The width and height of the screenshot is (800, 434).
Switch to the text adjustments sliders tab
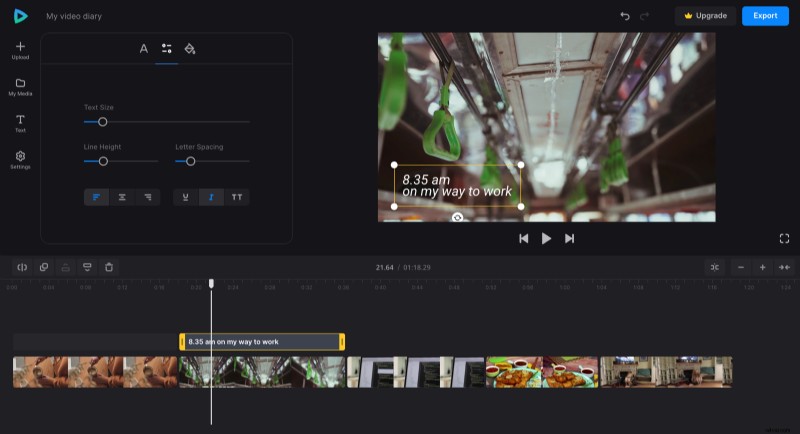click(x=166, y=48)
